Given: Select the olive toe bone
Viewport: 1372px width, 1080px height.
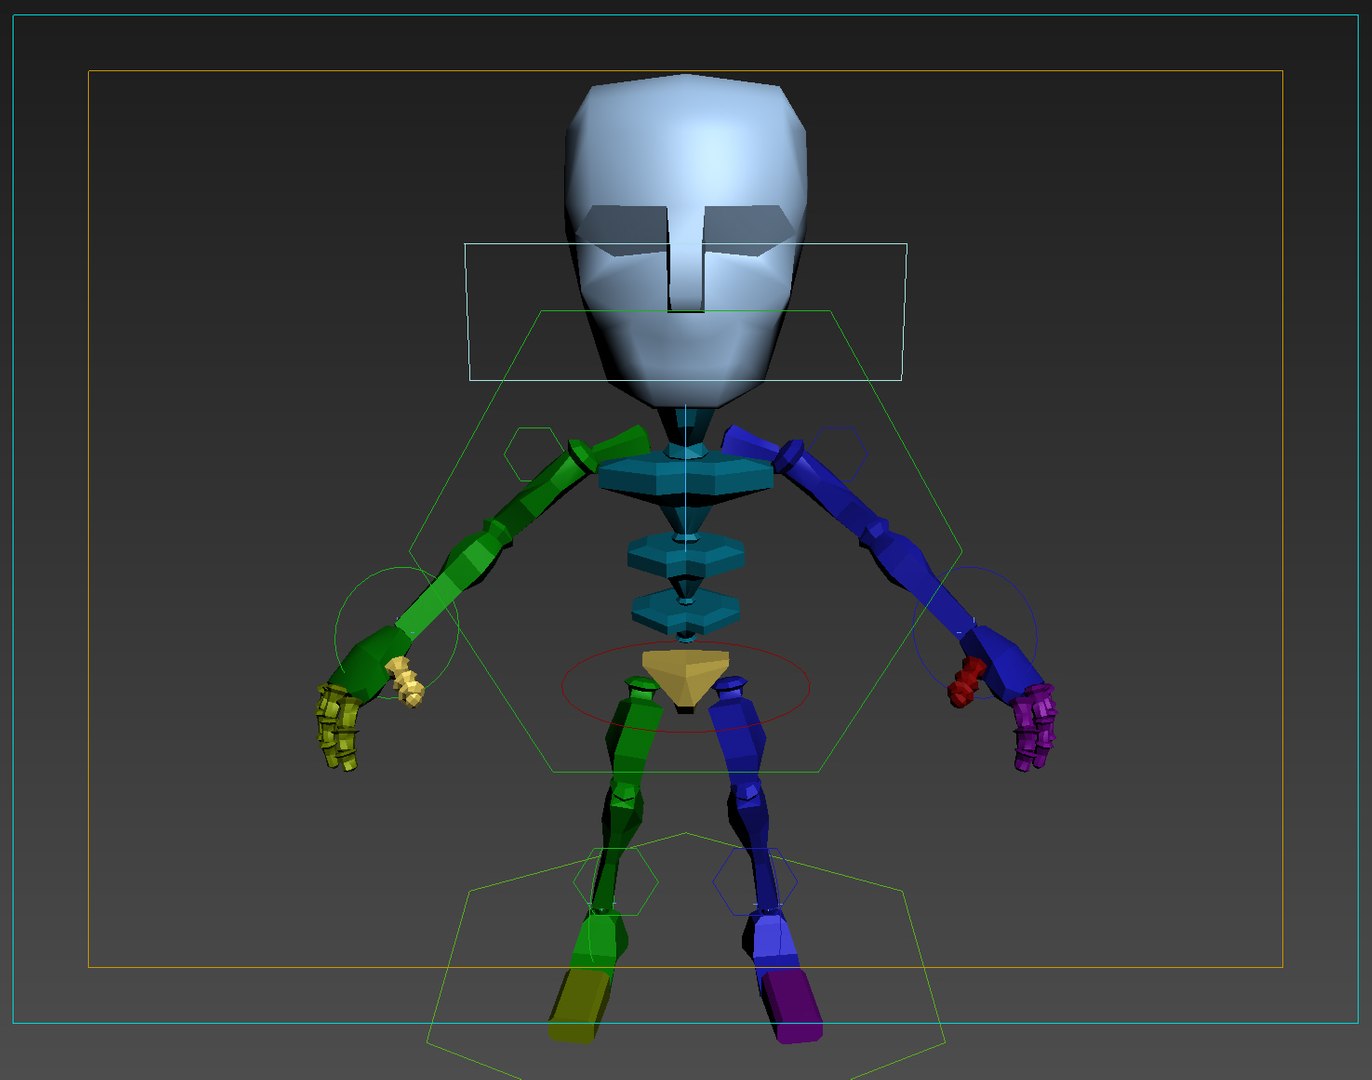Looking at the screenshot, I should pyautogui.click(x=579, y=1006).
